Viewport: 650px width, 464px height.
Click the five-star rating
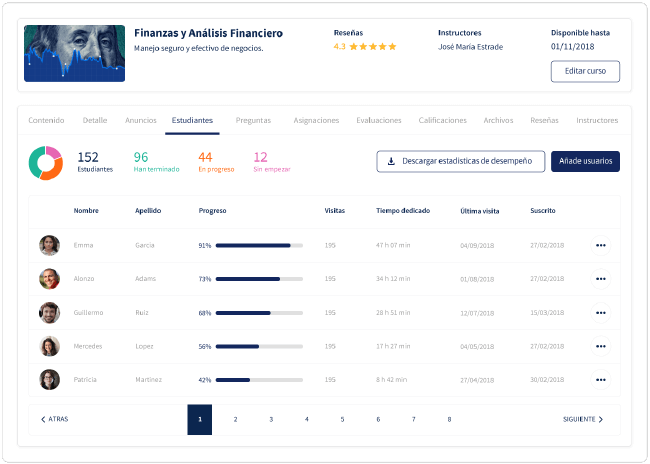pyautogui.click(x=373, y=46)
